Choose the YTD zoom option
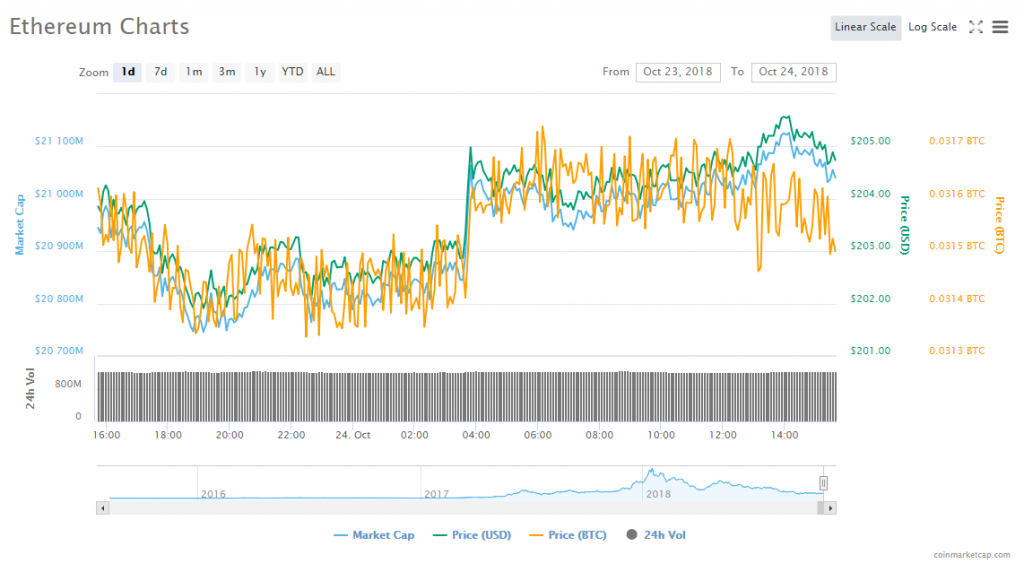 pyautogui.click(x=292, y=72)
